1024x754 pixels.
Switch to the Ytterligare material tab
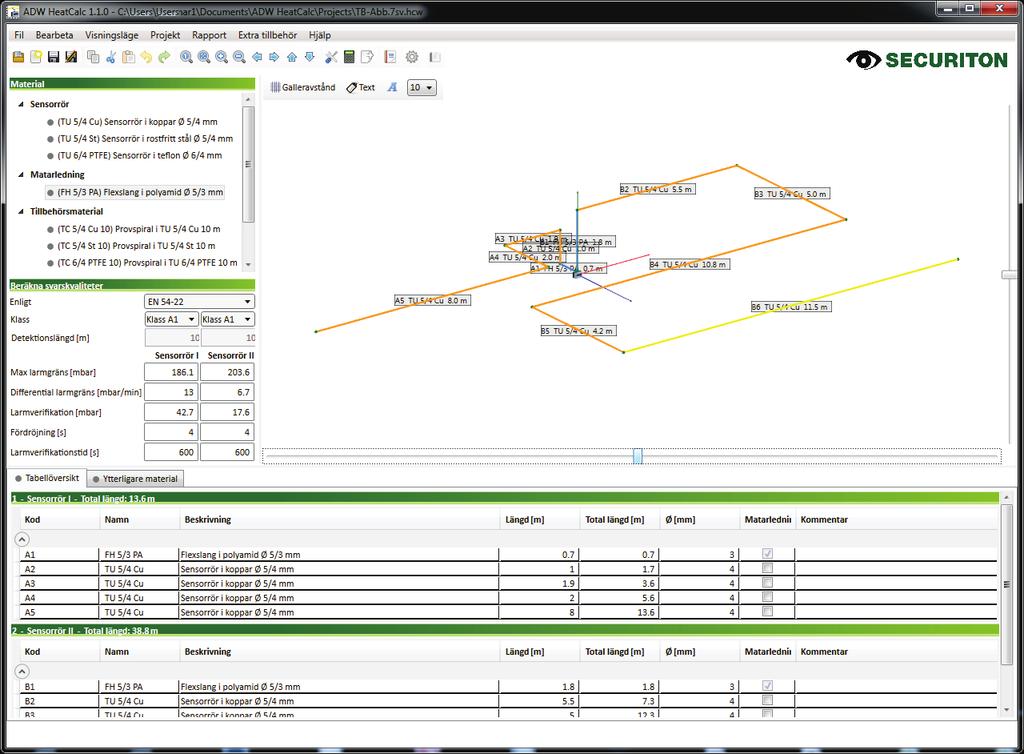click(135, 479)
